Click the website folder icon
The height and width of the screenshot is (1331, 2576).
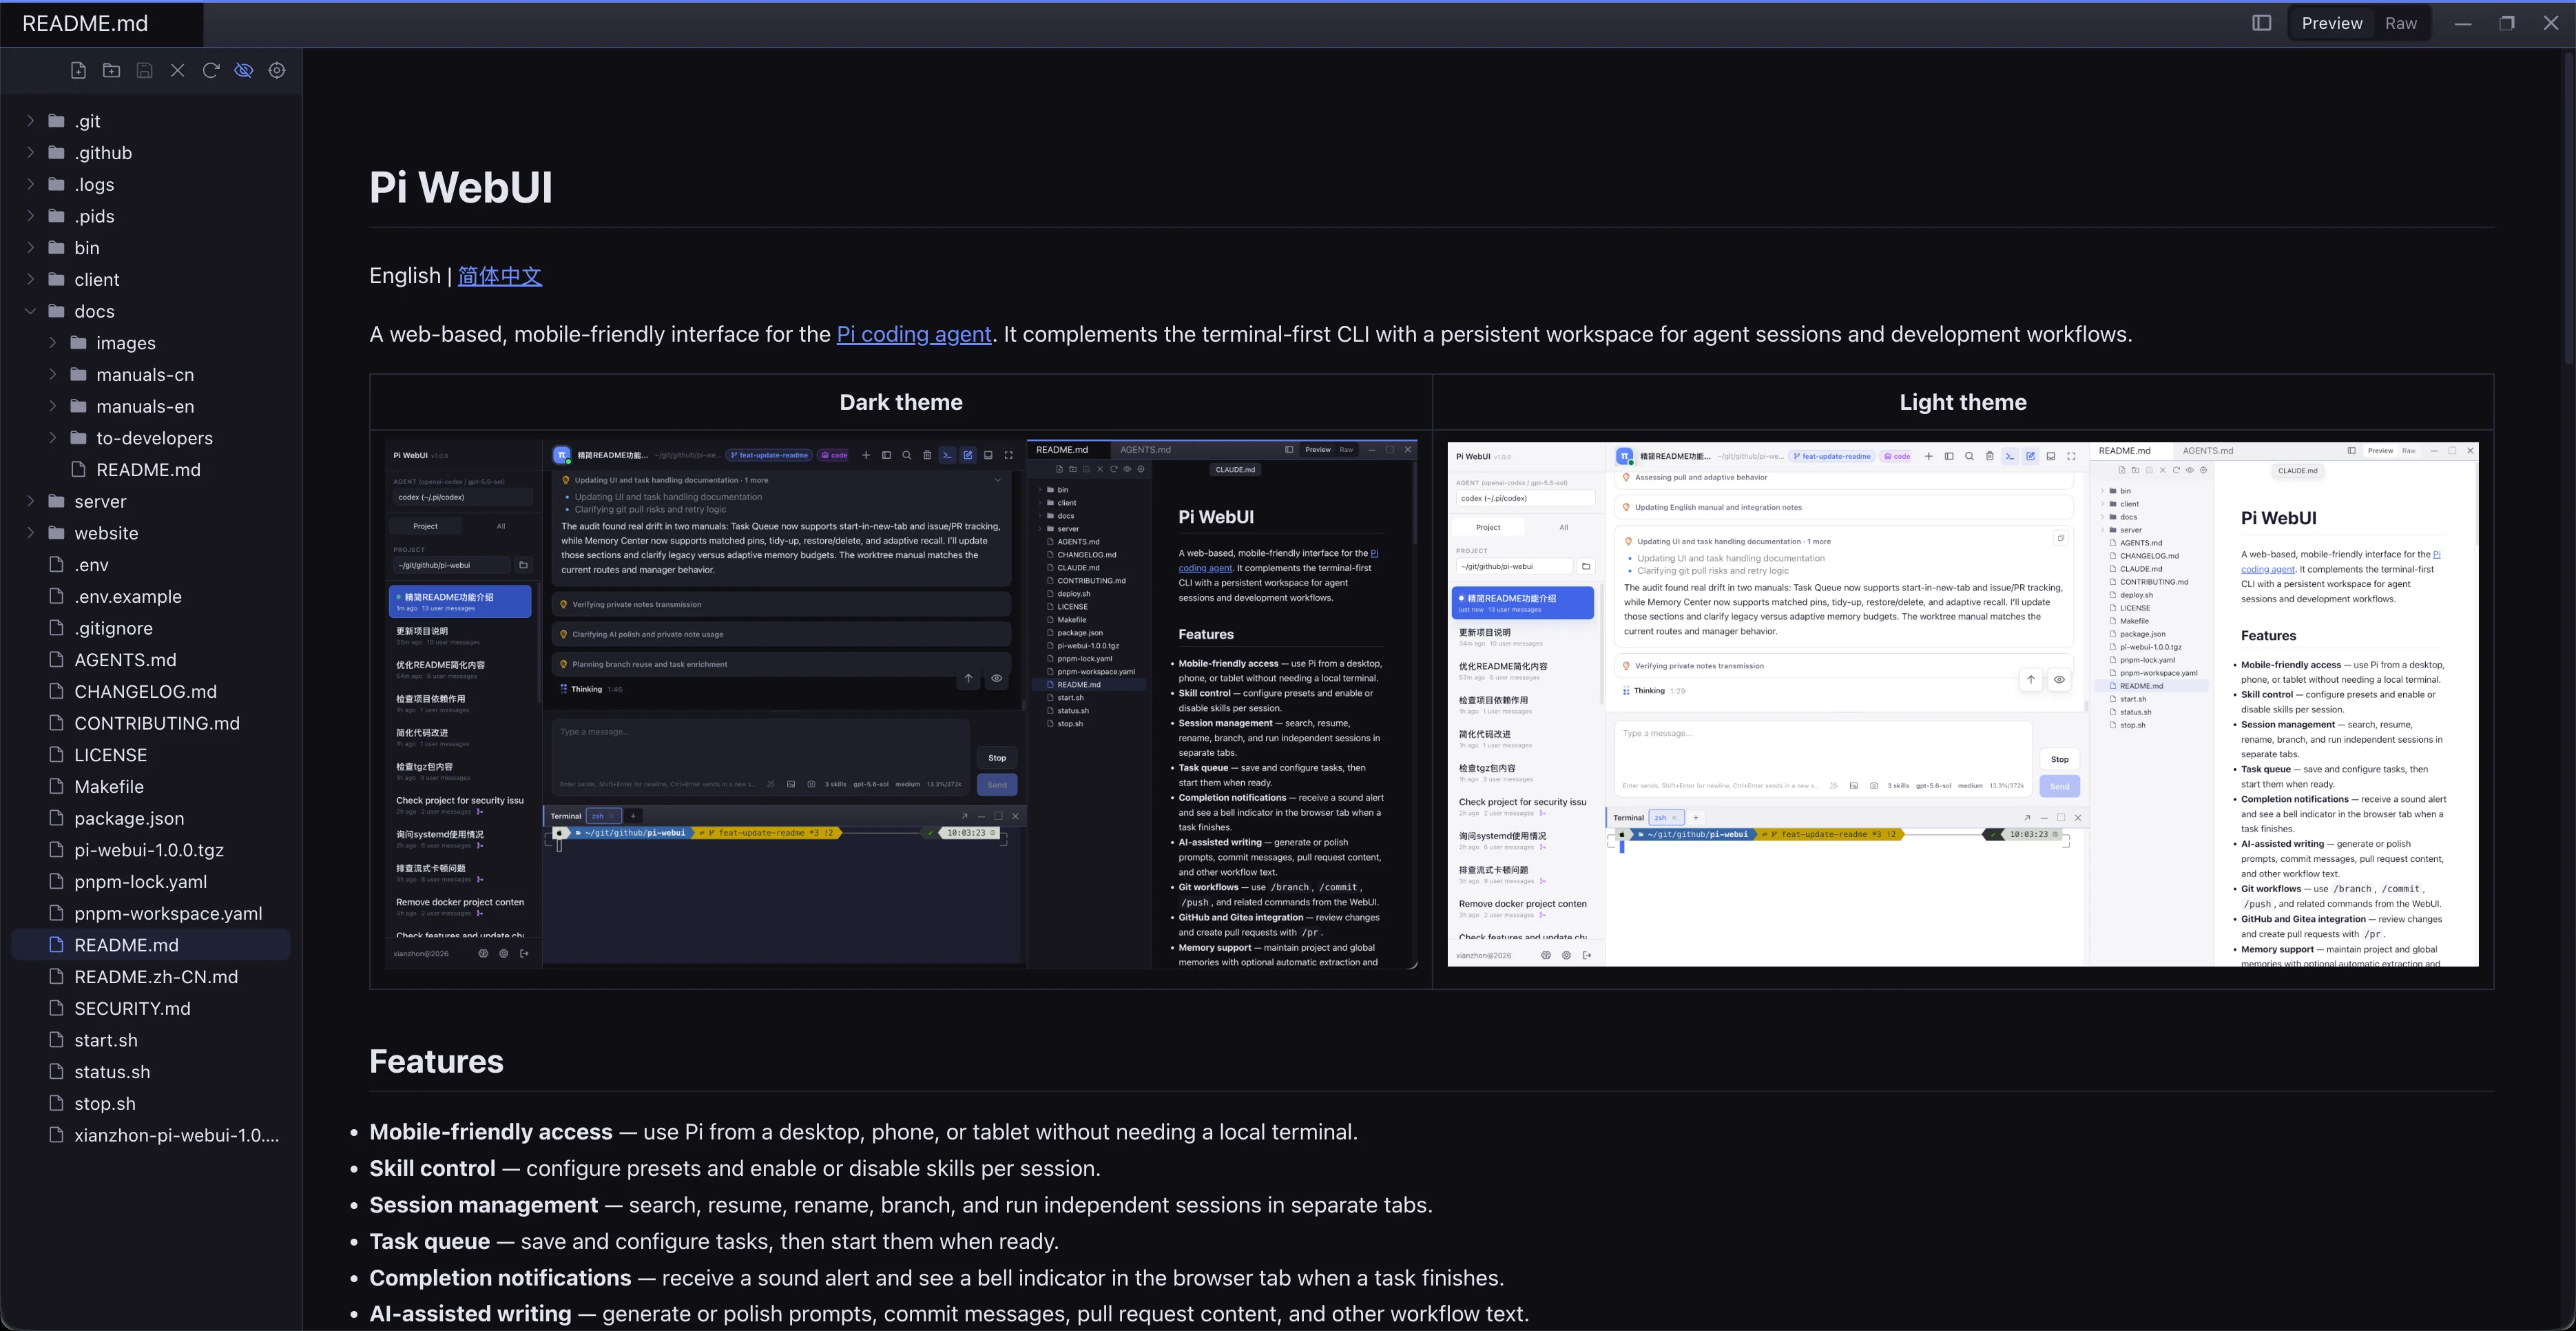click(57, 533)
